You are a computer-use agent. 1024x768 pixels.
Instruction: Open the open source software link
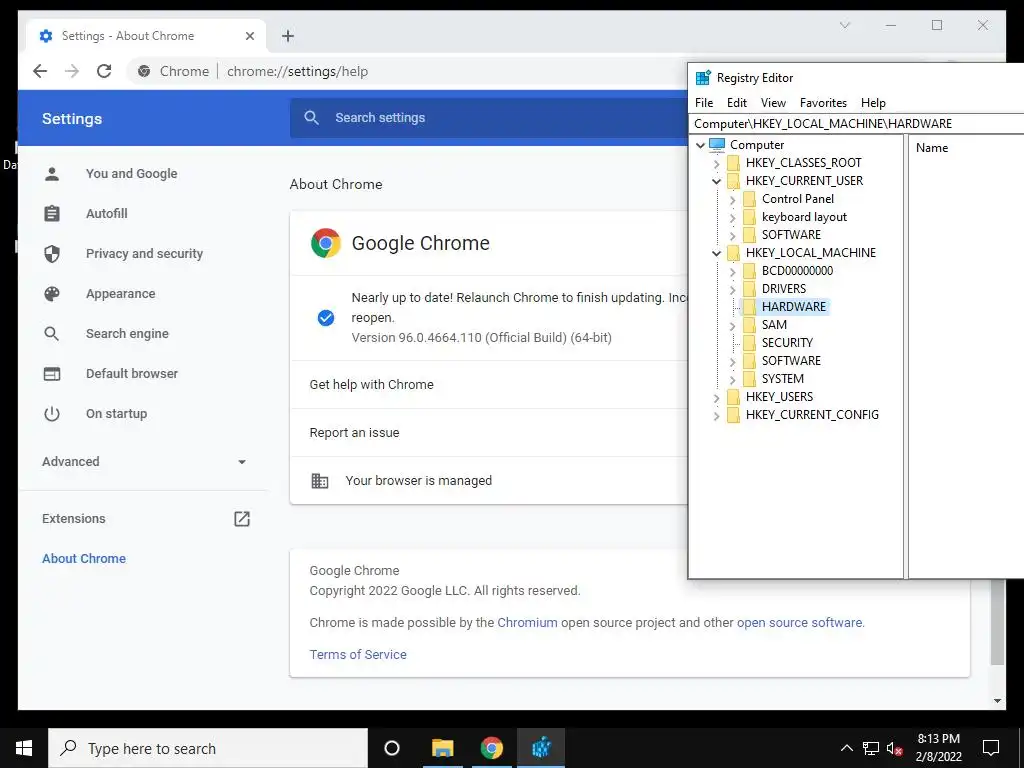point(799,622)
